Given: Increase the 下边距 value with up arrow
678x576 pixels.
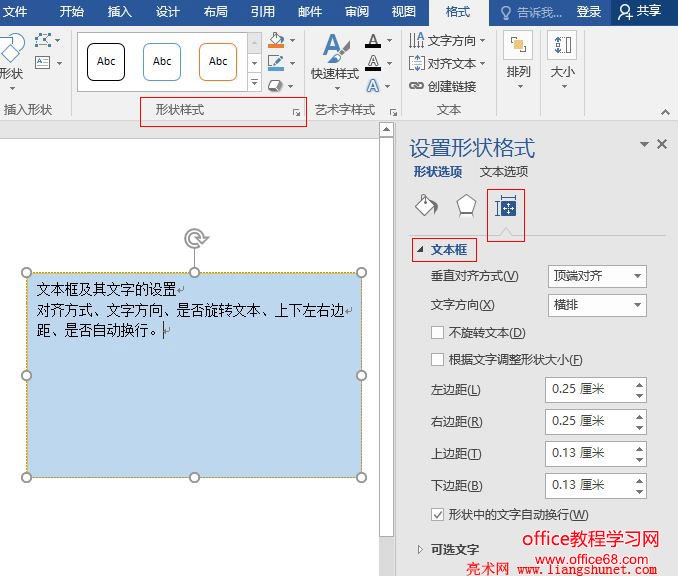Looking at the screenshot, I should (640, 480).
